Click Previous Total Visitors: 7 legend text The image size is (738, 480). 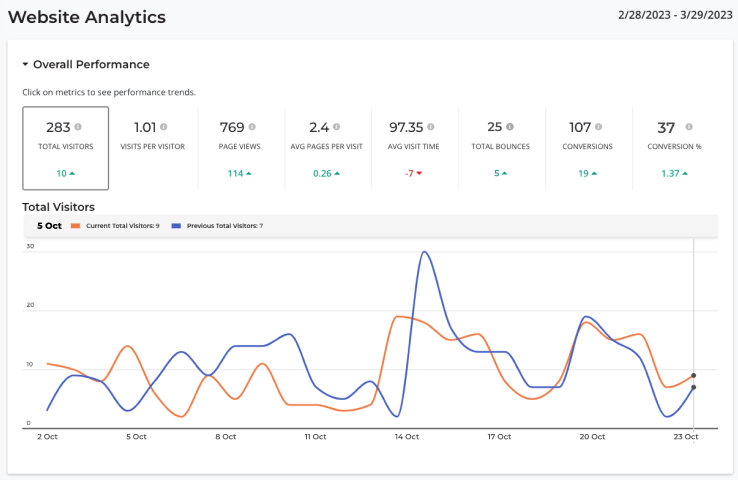tap(225, 226)
